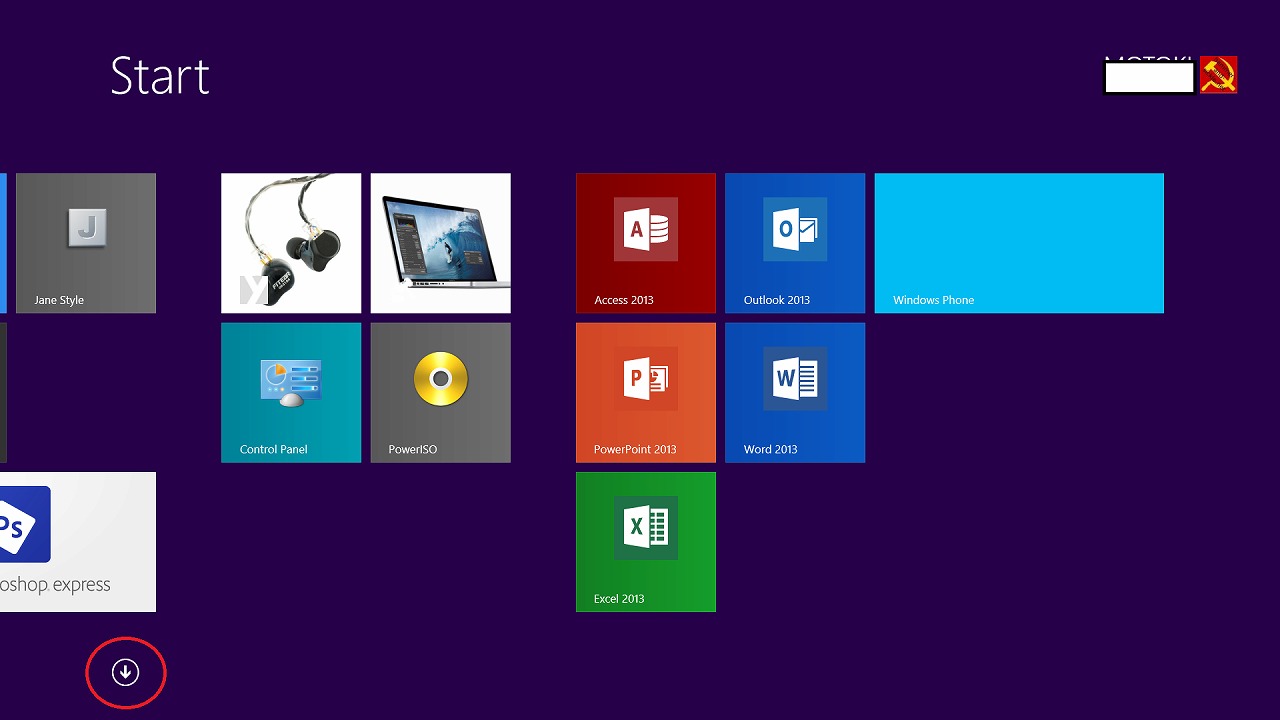The image size is (1280, 720).
Task: Open Photoshop Express tile
Action: tap(78, 542)
